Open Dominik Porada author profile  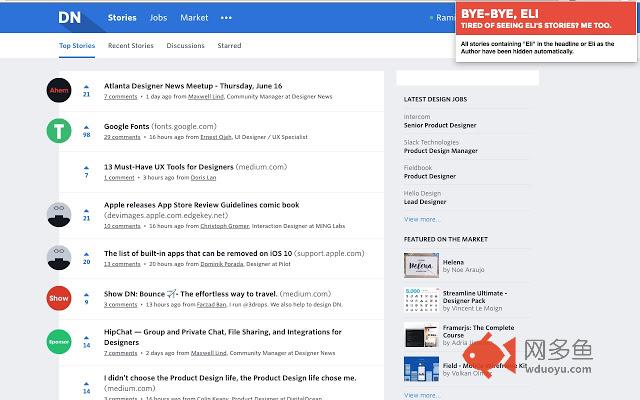pyautogui.click(x=222, y=264)
